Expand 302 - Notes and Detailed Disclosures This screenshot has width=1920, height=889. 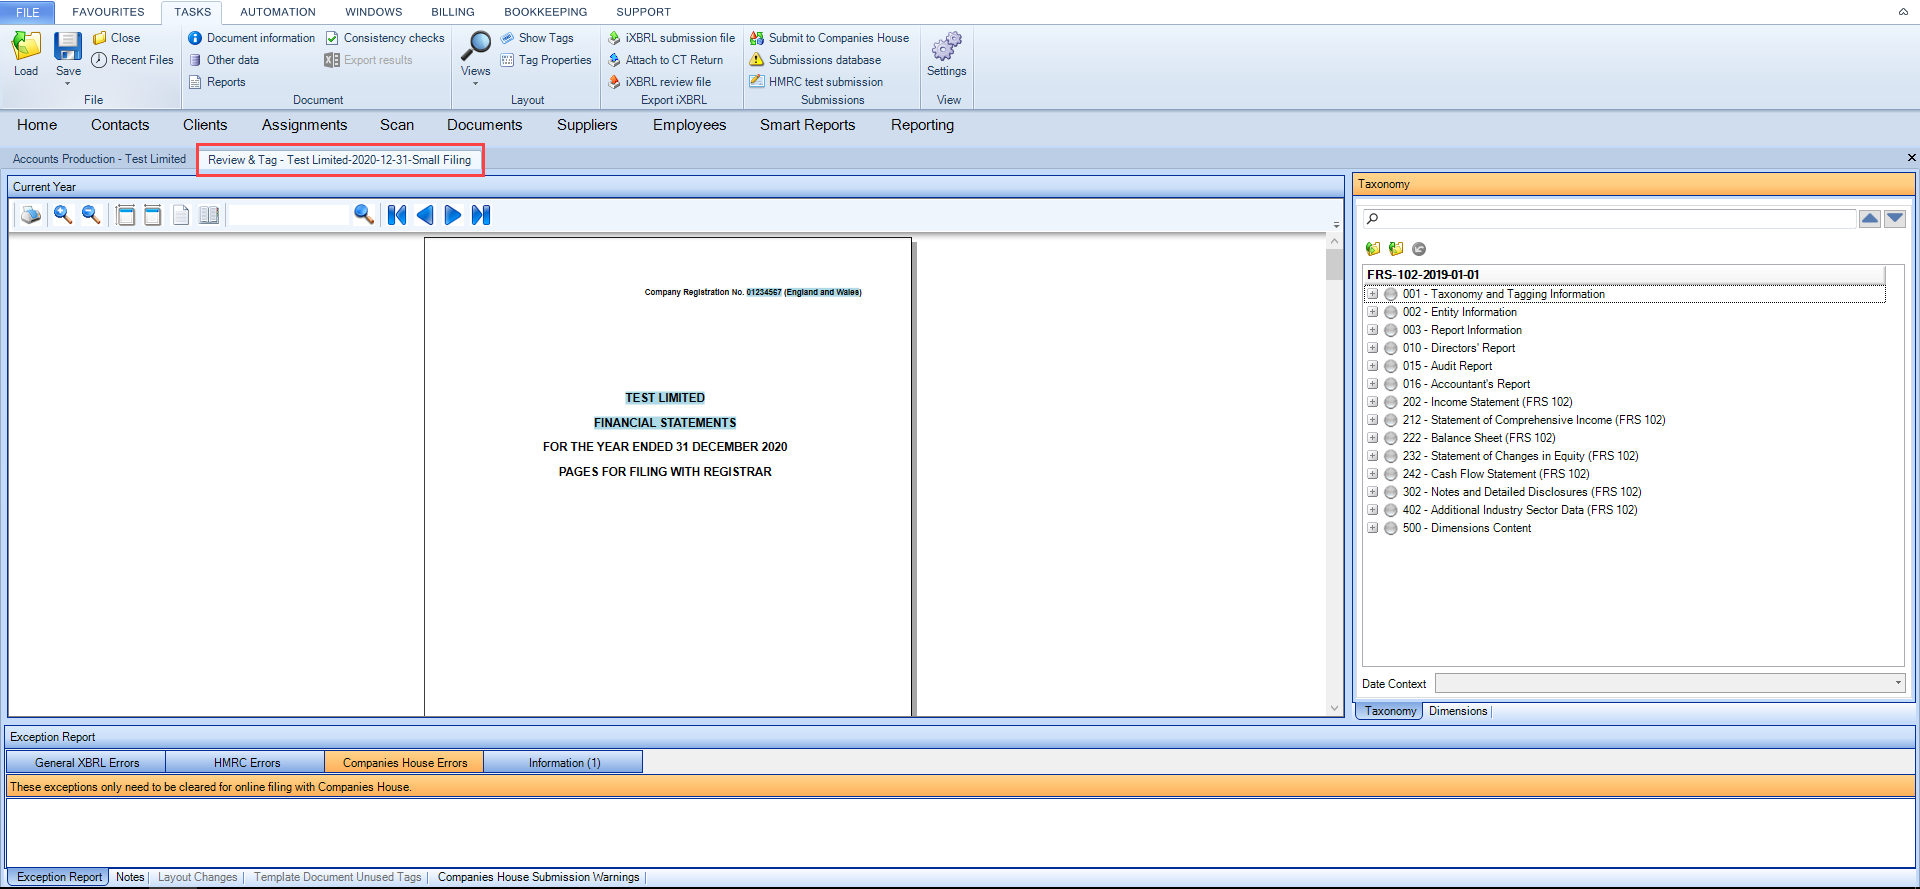click(1373, 492)
